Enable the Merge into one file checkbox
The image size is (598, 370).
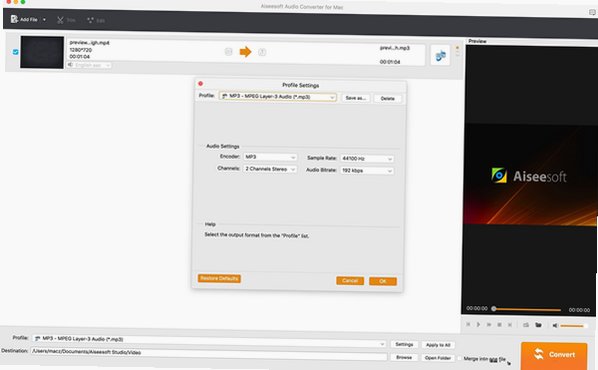pyautogui.click(x=460, y=359)
